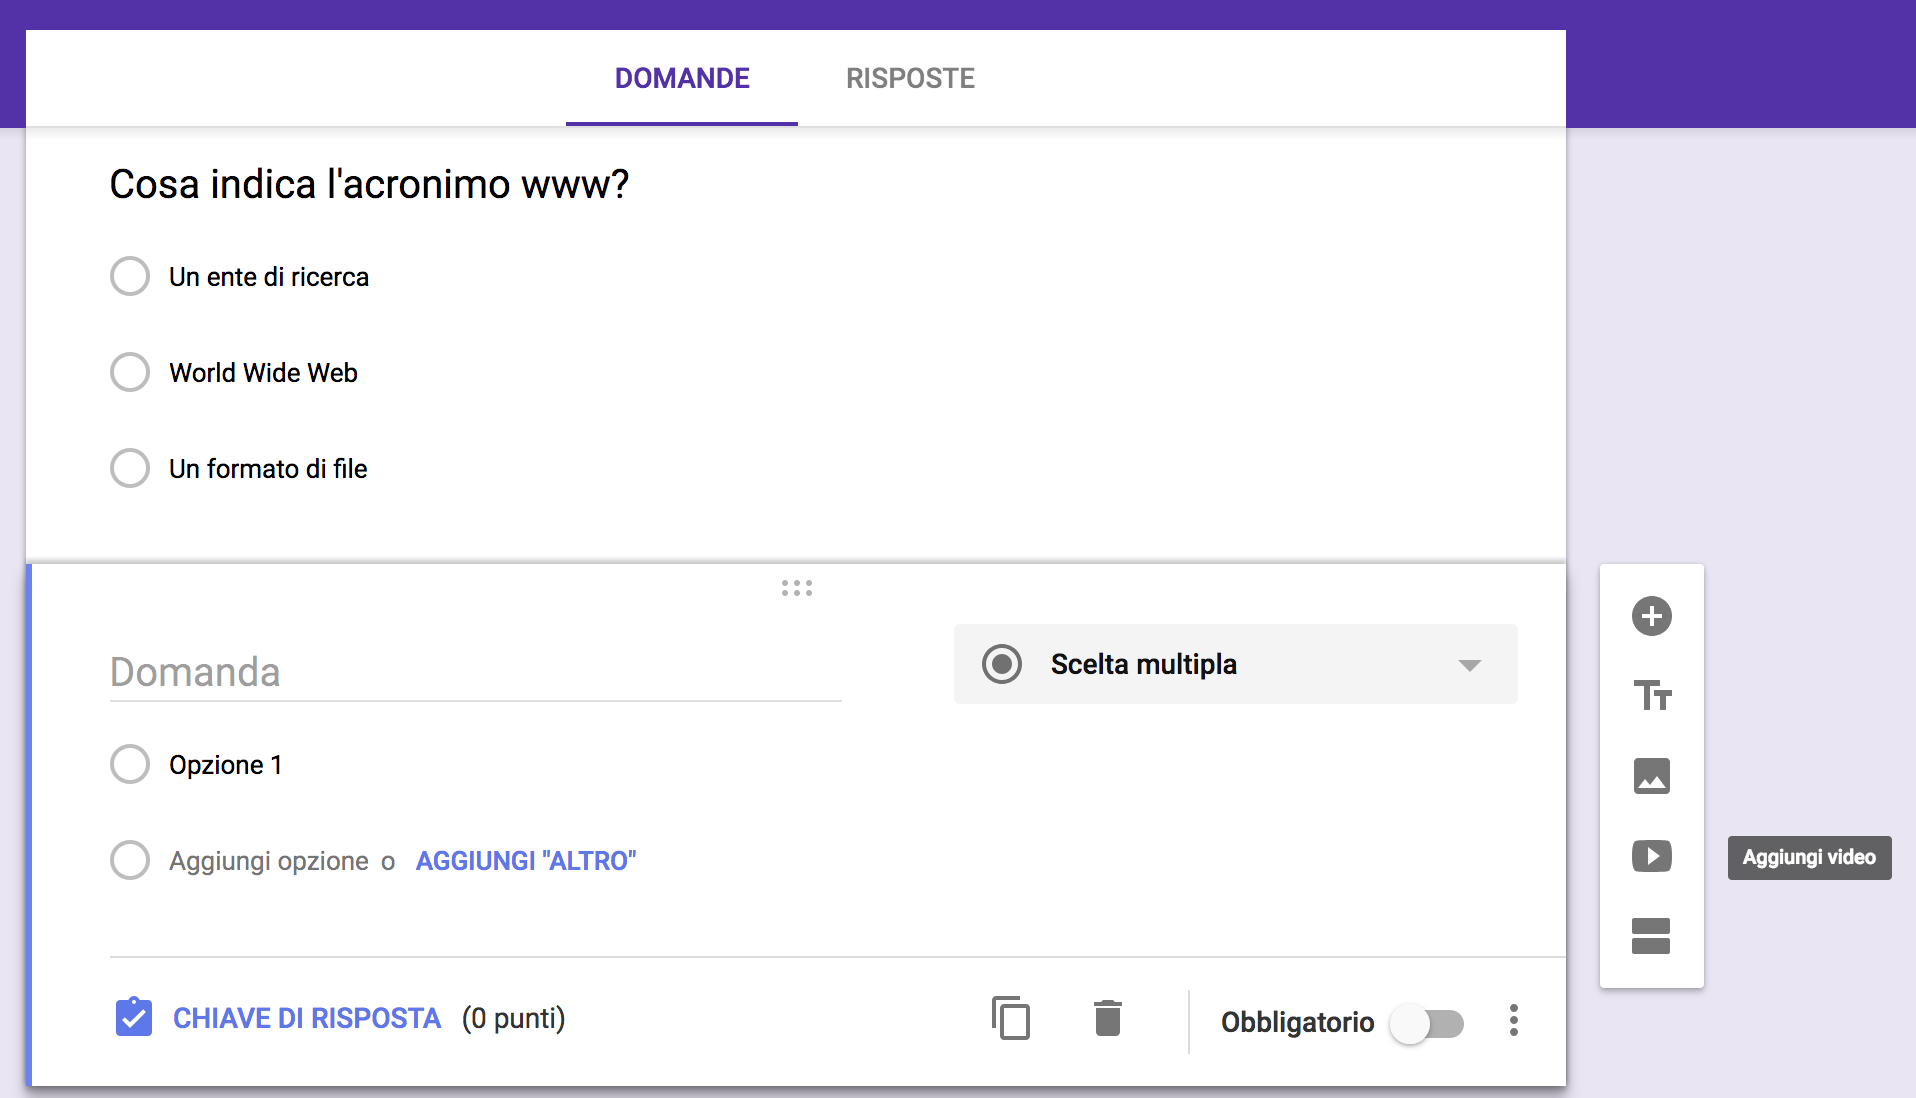The height and width of the screenshot is (1098, 1916).
Task: Click the question title 'Cosa indica l'acronimo www?'
Action: click(x=369, y=184)
